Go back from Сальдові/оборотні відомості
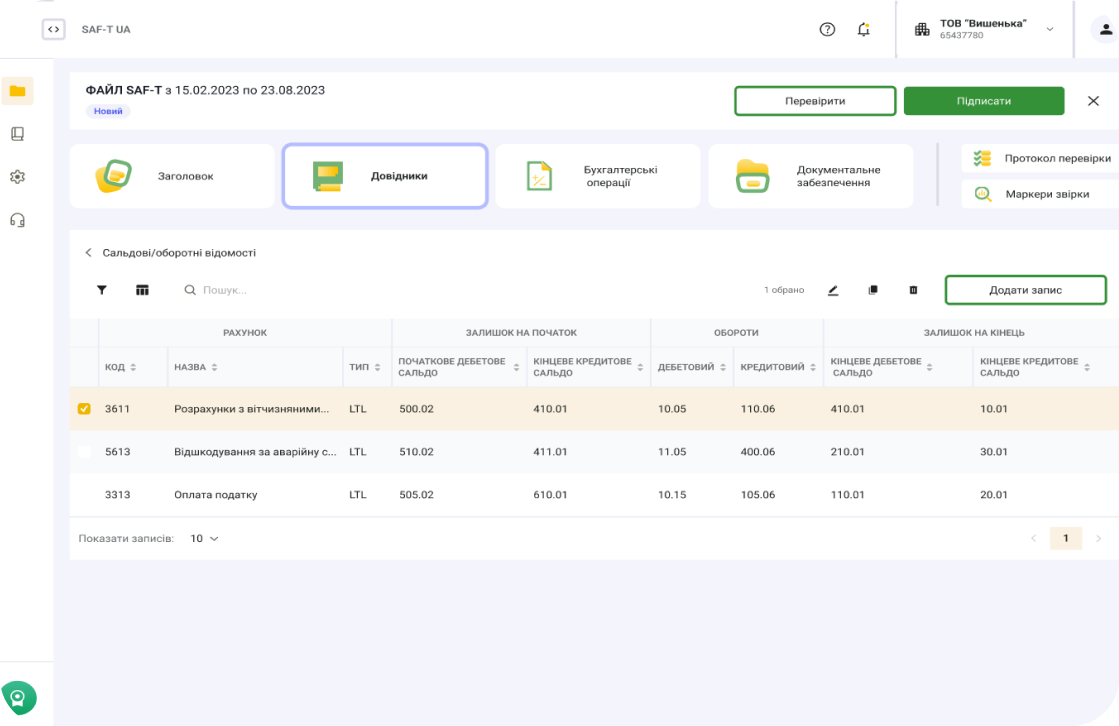This screenshot has width=1119, height=726. pos(88,253)
